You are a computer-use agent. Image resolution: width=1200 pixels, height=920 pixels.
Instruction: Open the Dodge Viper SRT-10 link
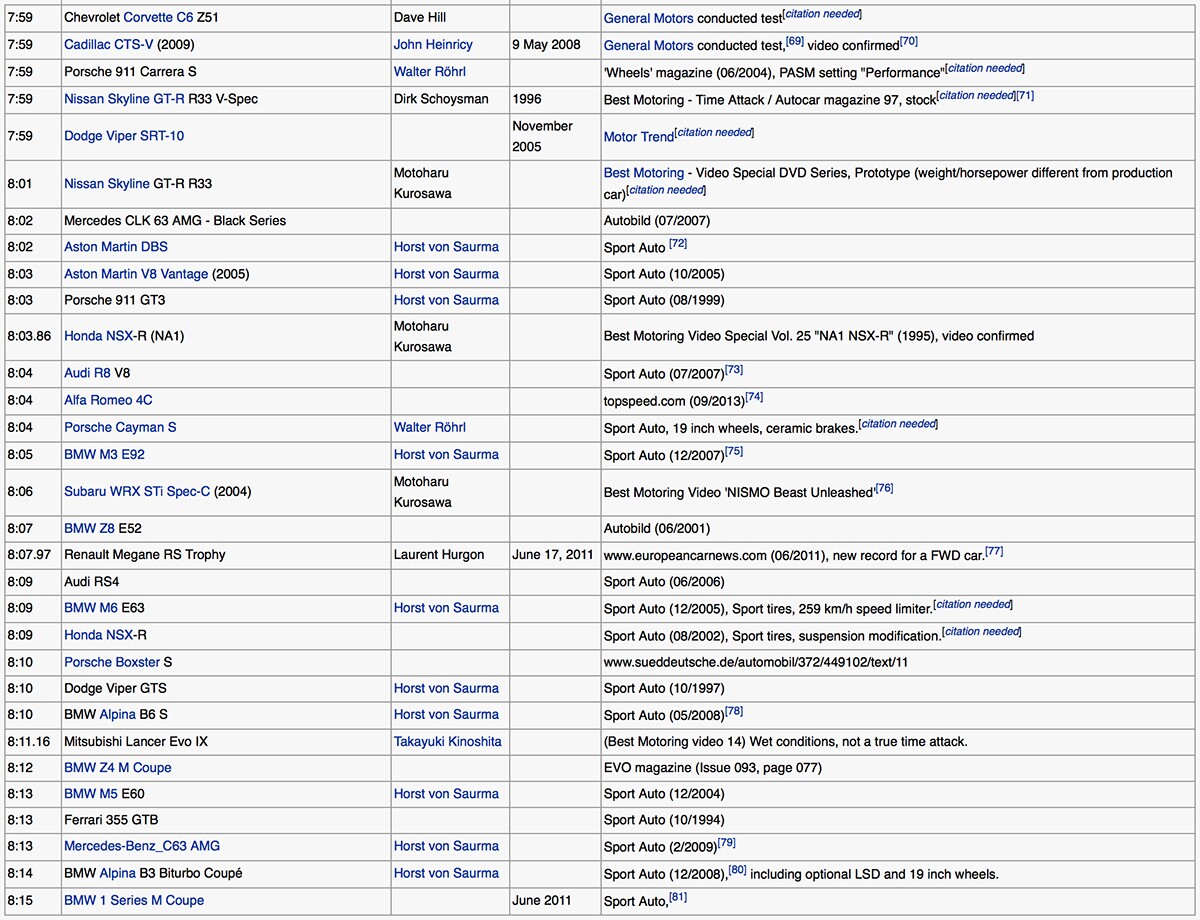click(124, 136)
